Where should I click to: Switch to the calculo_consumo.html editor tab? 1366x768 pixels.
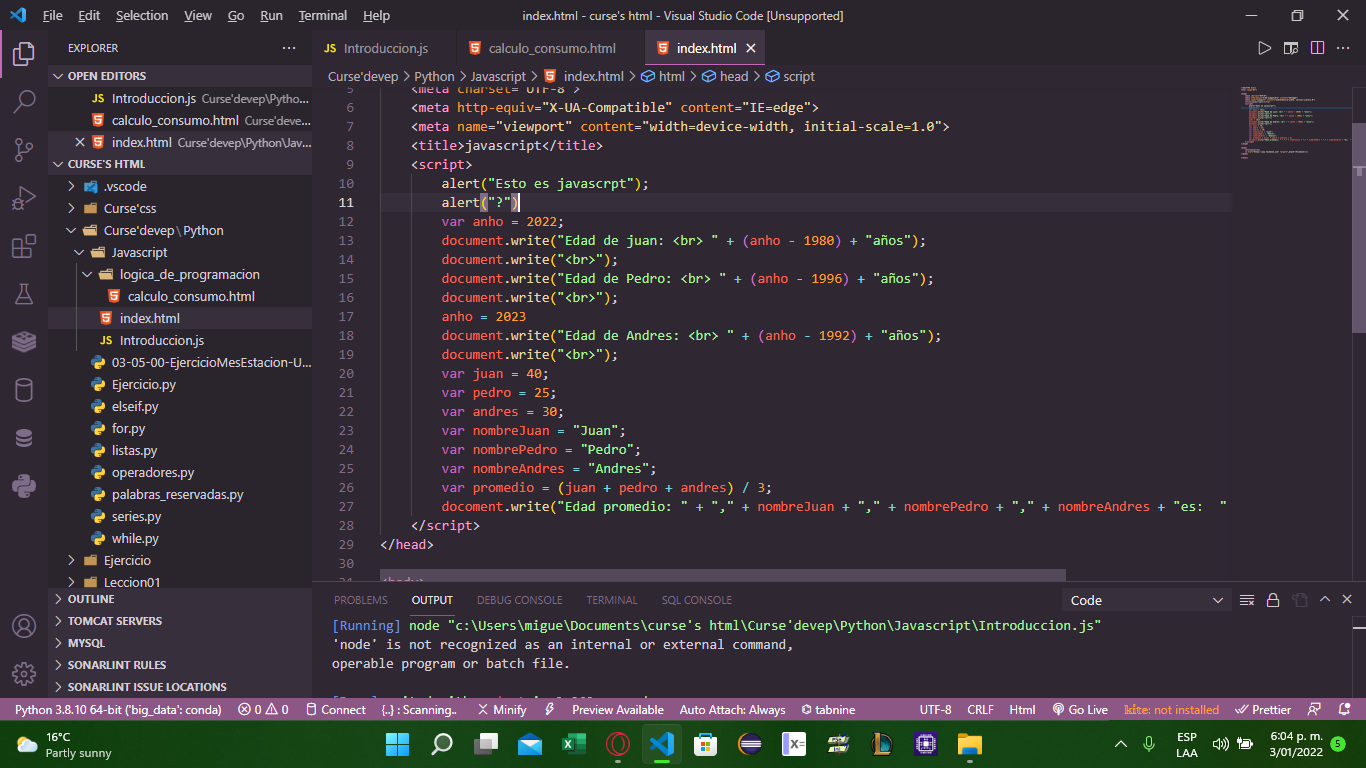[x=551, y=48]
